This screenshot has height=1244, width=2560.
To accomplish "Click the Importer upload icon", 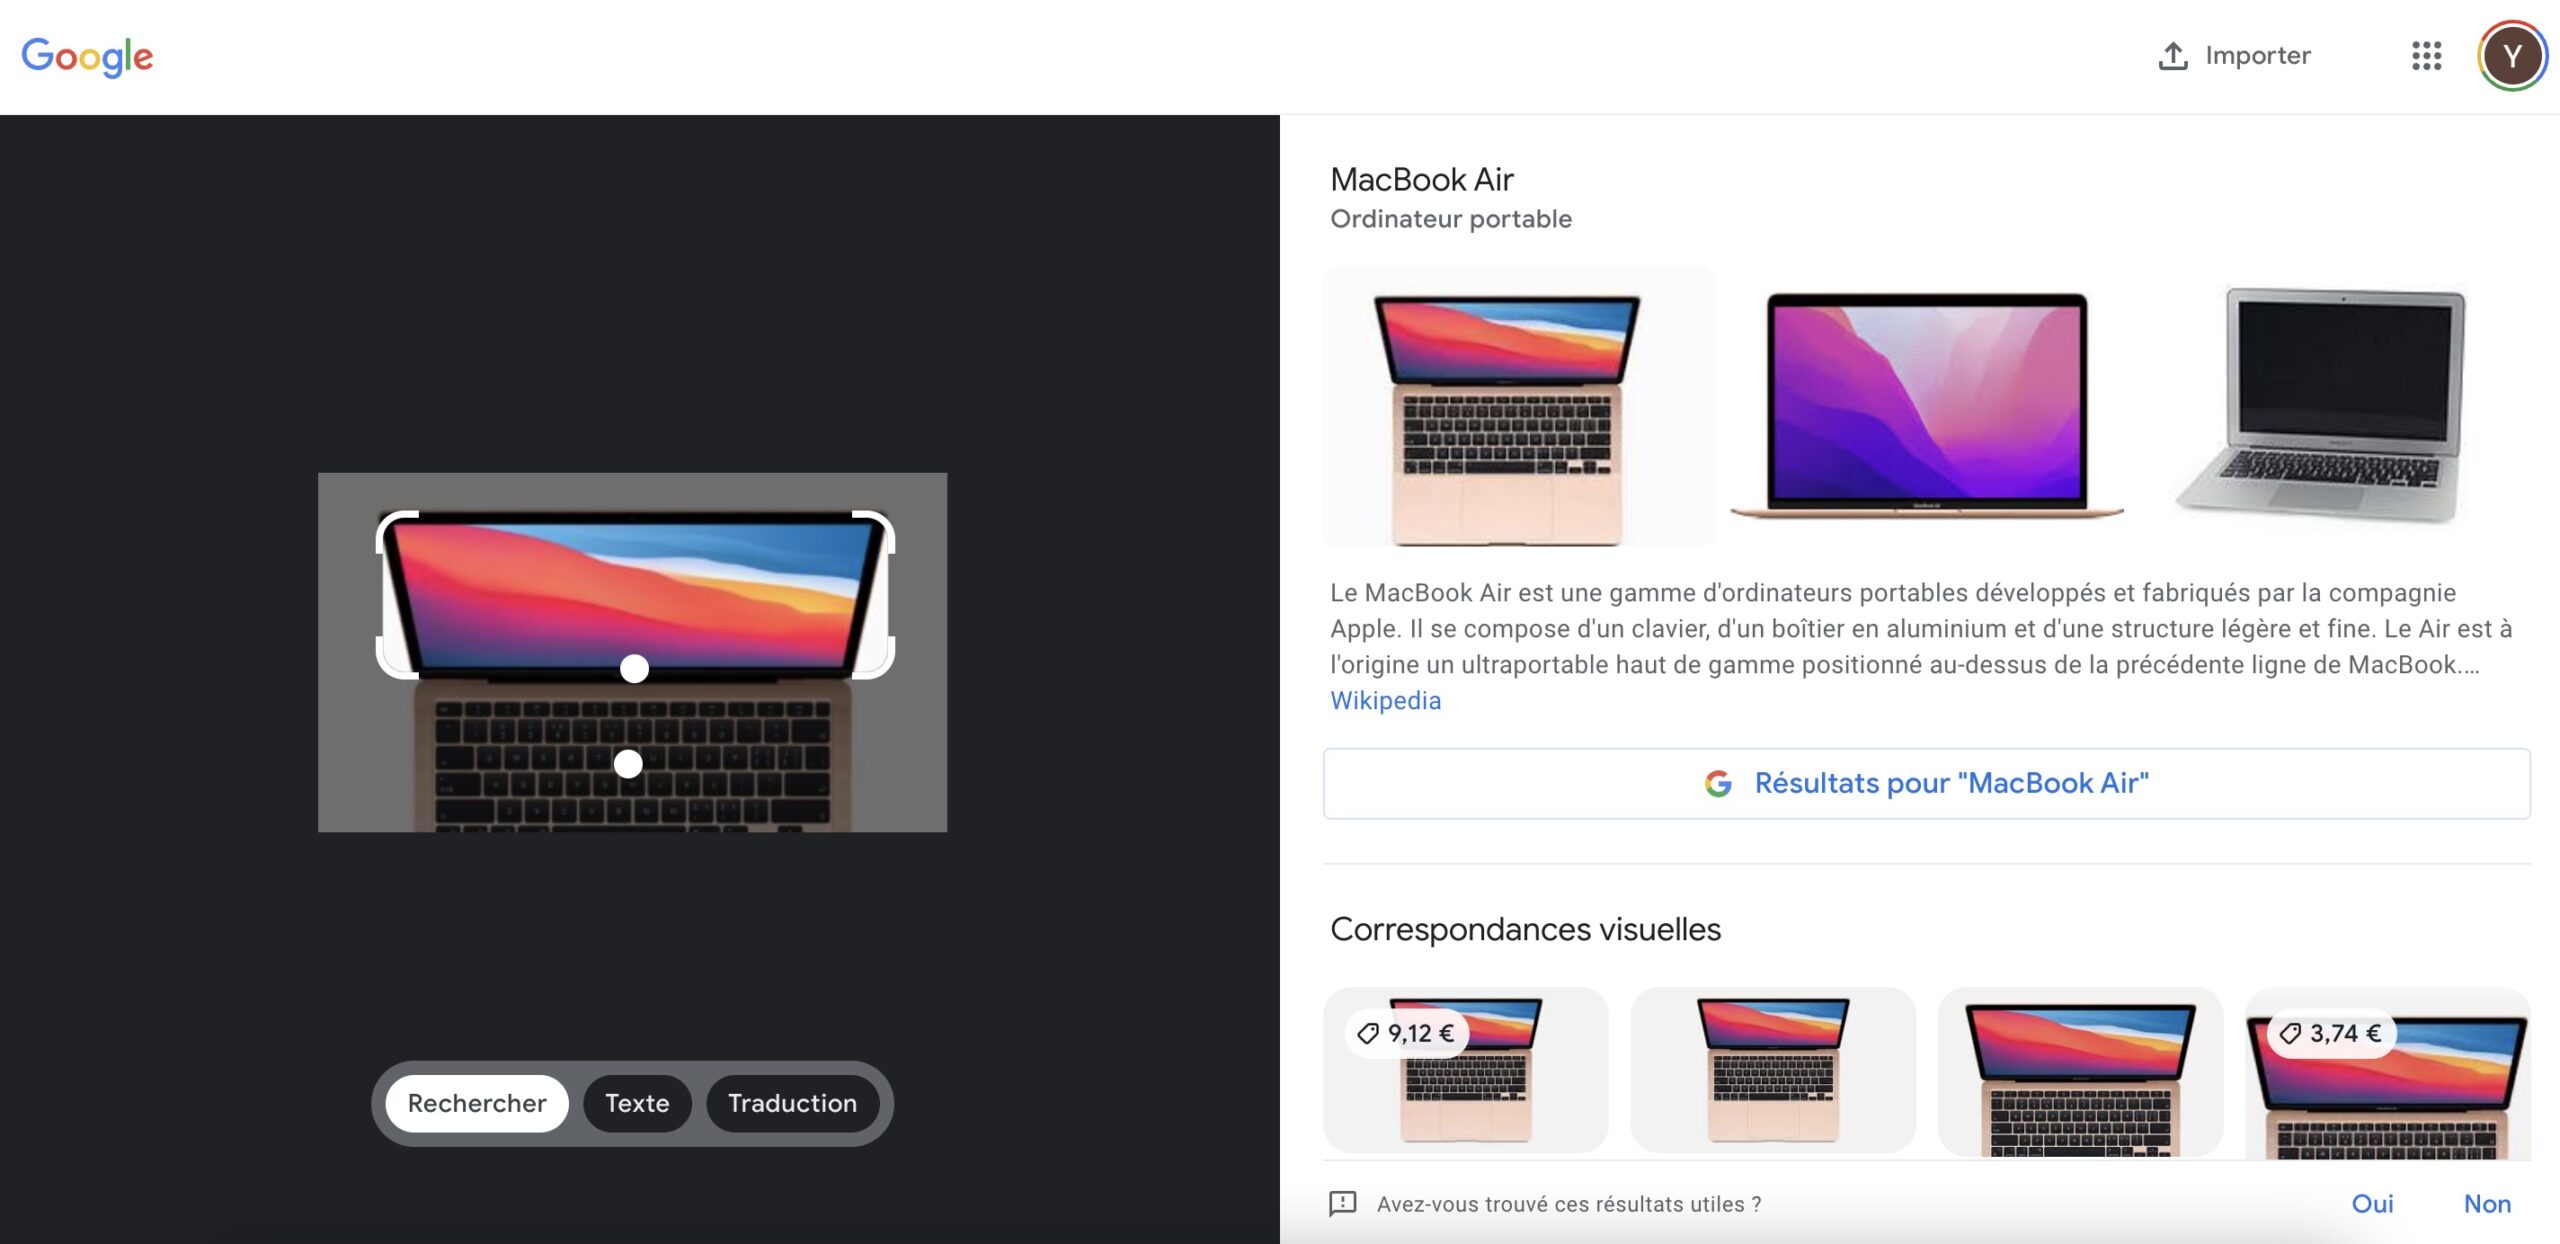I will [x=2172, y=56].
